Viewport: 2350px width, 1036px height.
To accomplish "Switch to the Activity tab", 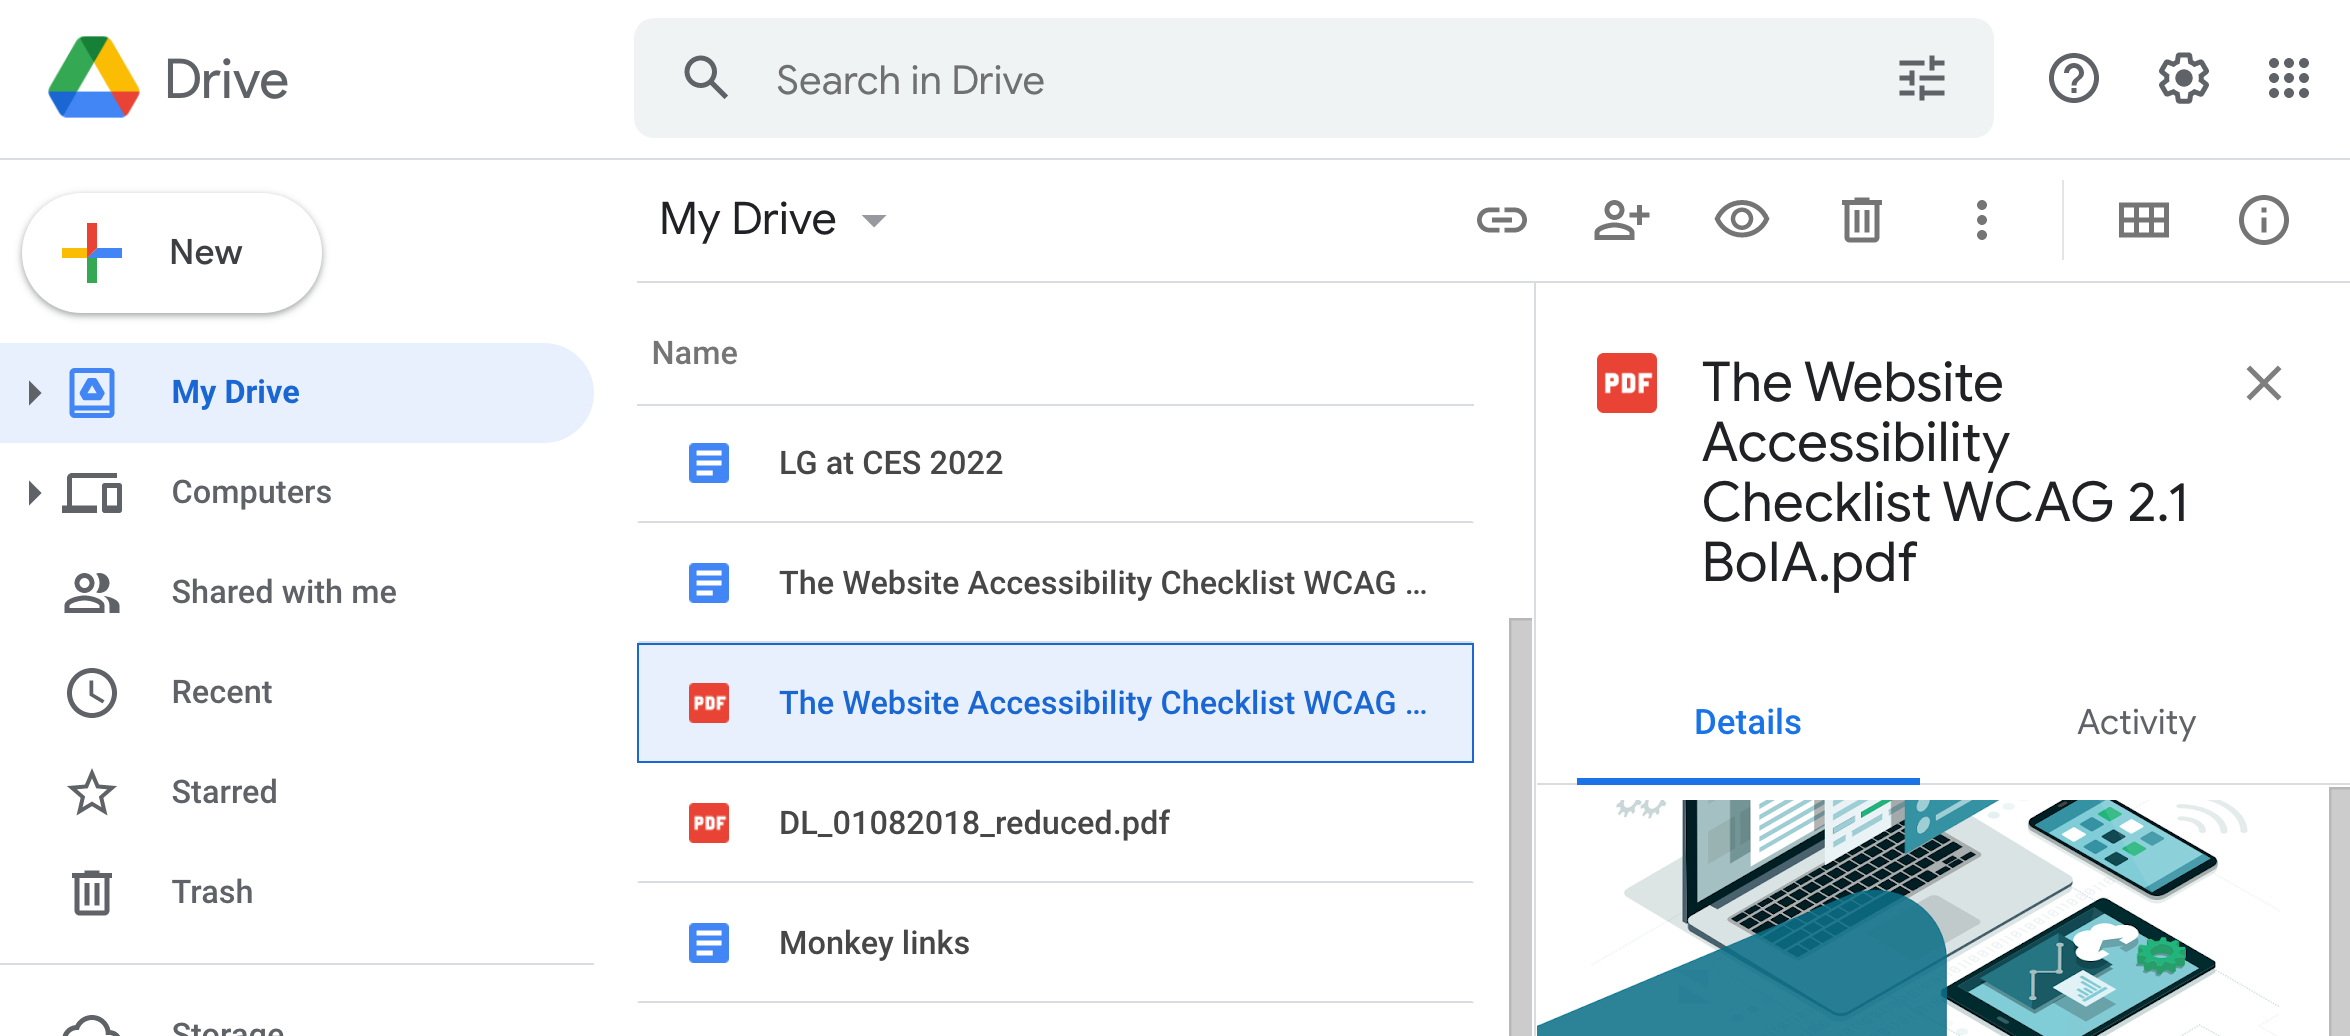I will point(2136,722).
